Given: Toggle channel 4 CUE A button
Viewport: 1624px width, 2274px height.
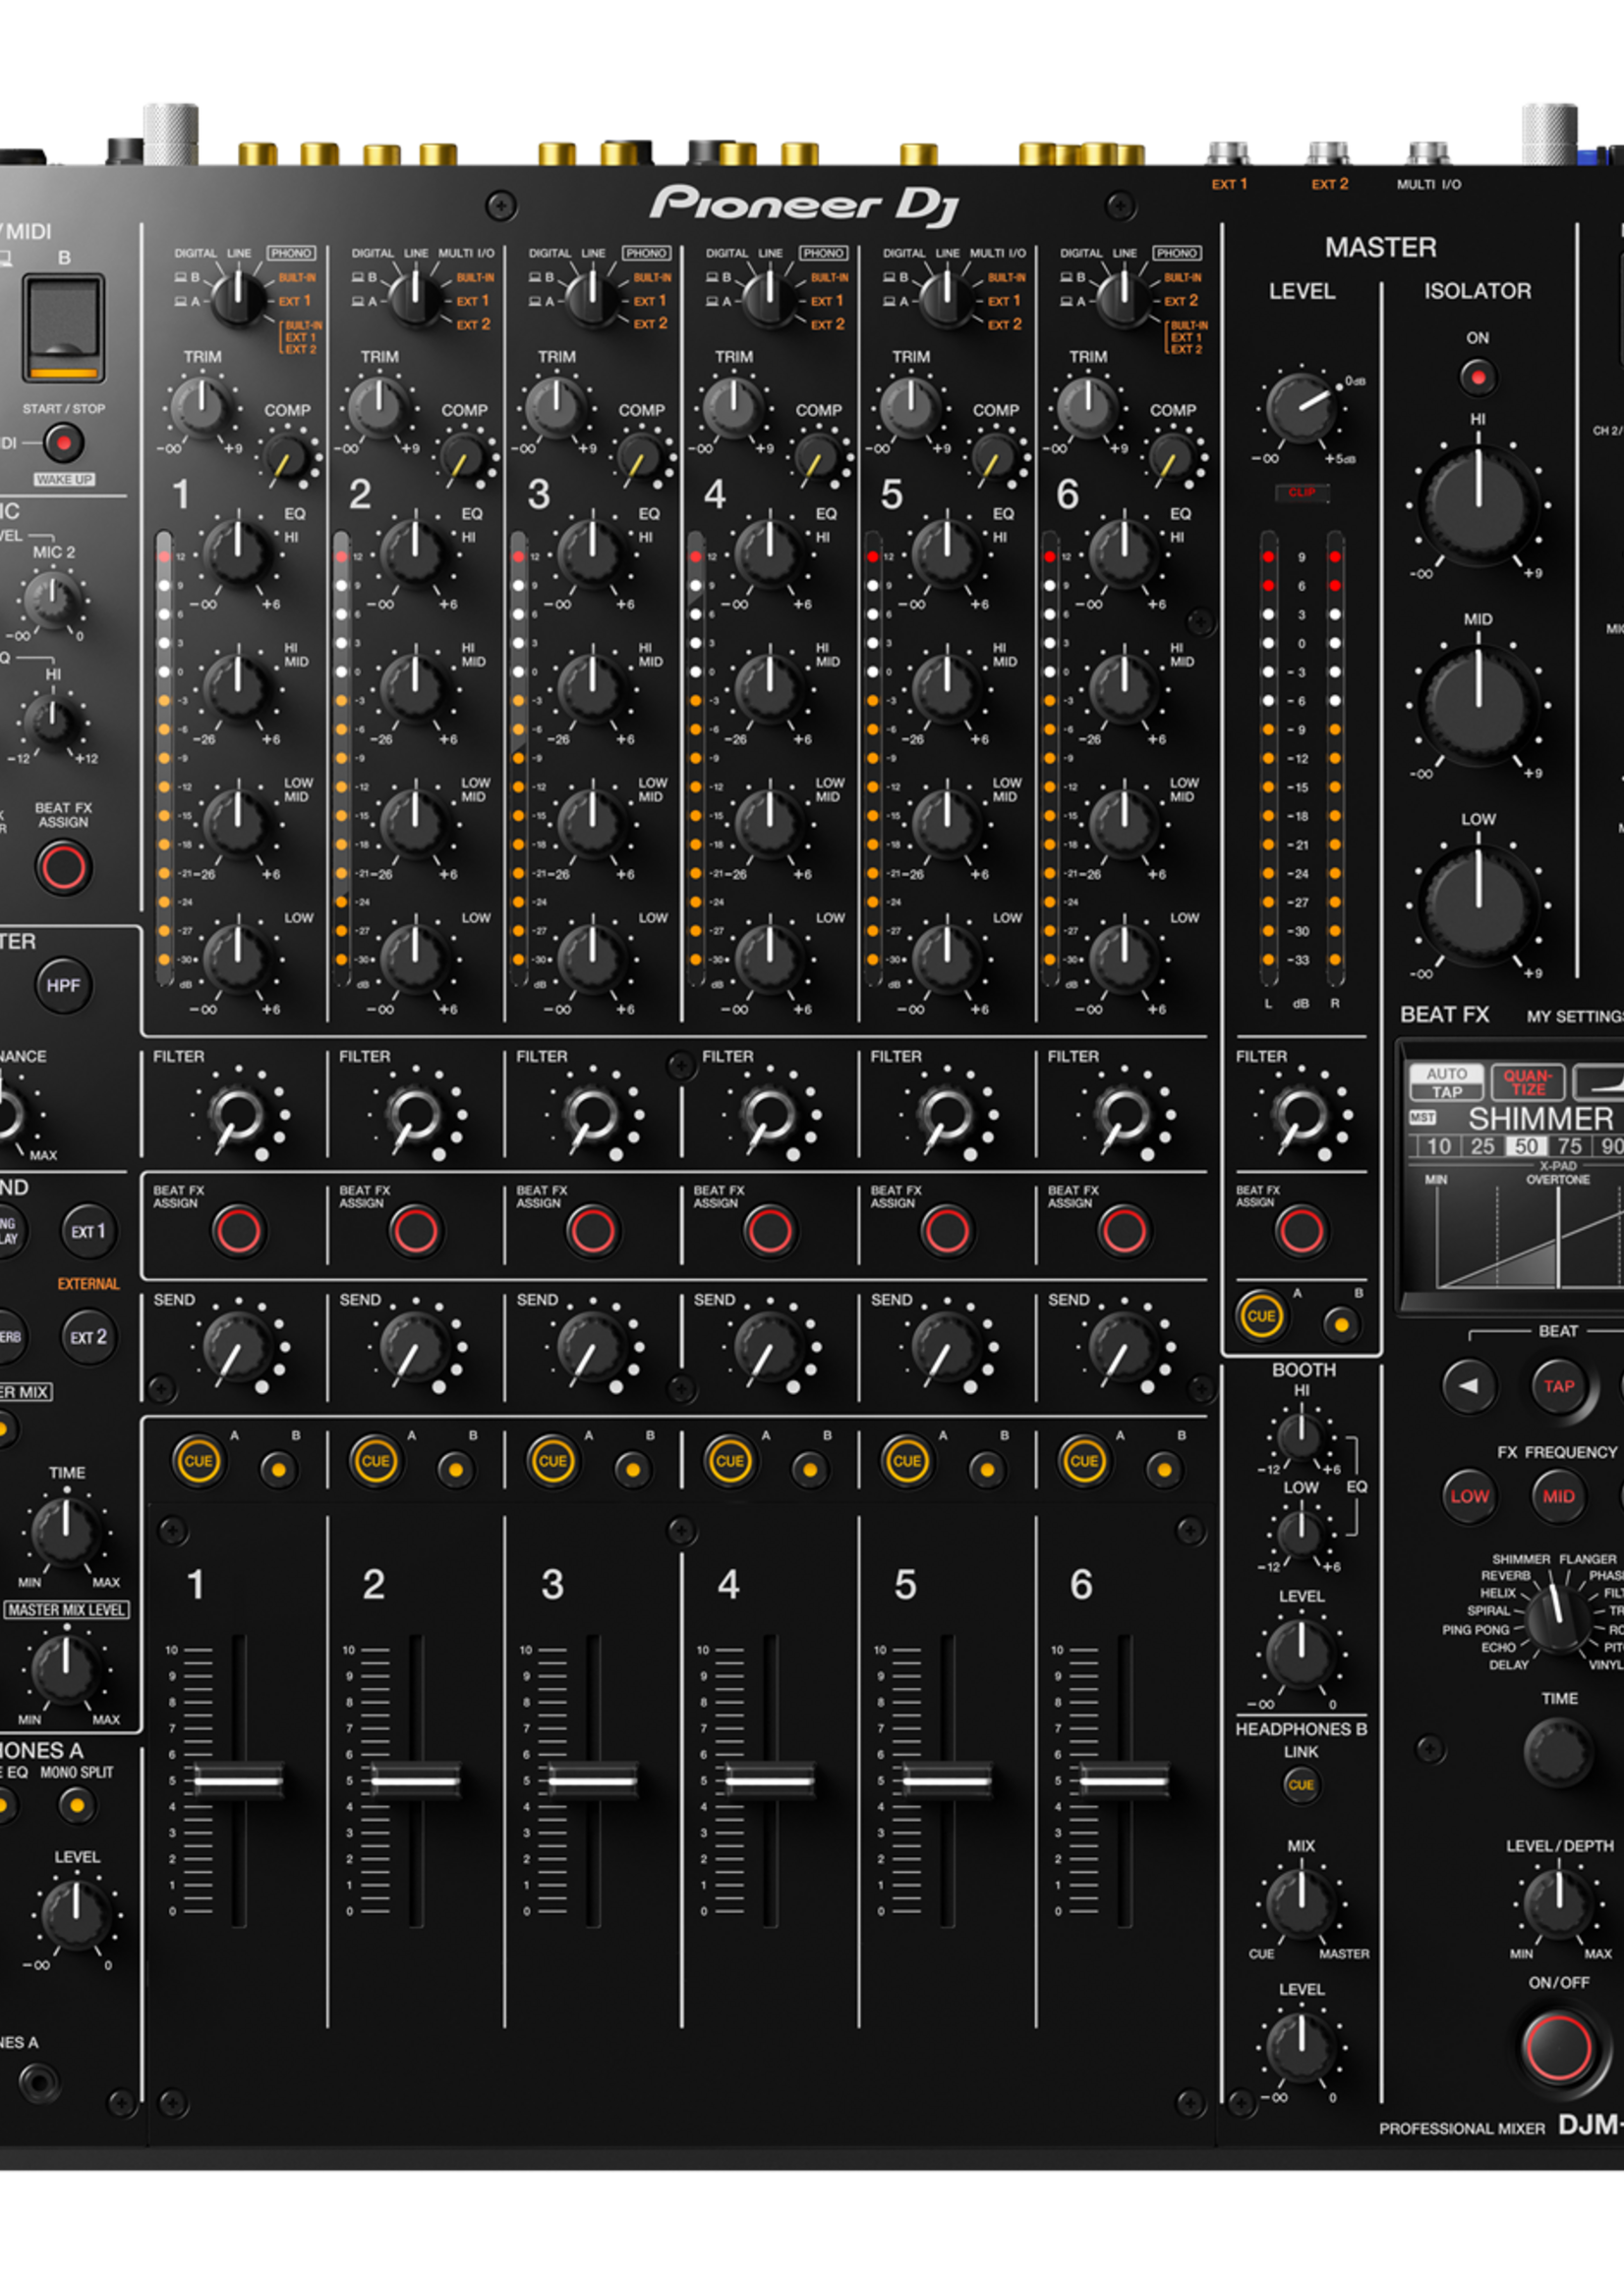Looking at the screenshot, I should point(729,1461).
